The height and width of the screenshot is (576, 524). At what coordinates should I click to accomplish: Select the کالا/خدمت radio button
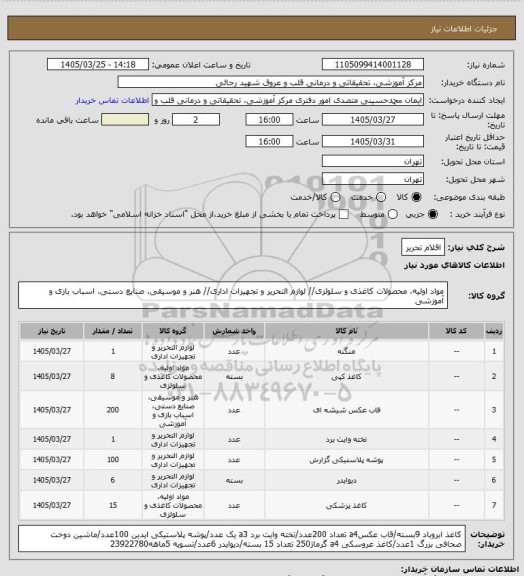coord(335,197)
